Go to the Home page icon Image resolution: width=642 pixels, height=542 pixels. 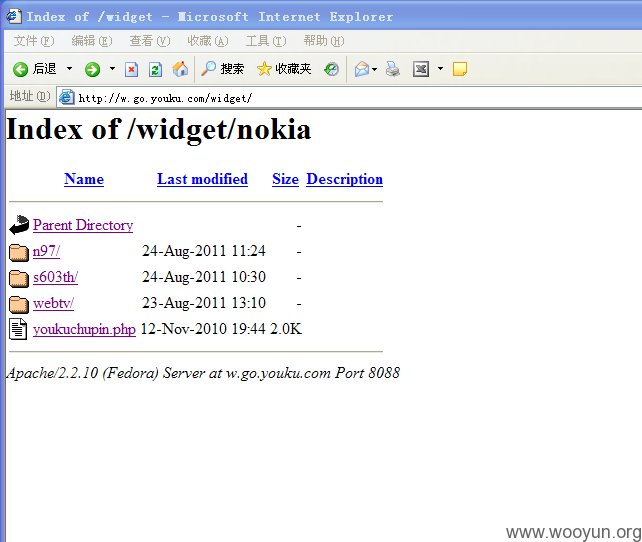pos(180,69)
